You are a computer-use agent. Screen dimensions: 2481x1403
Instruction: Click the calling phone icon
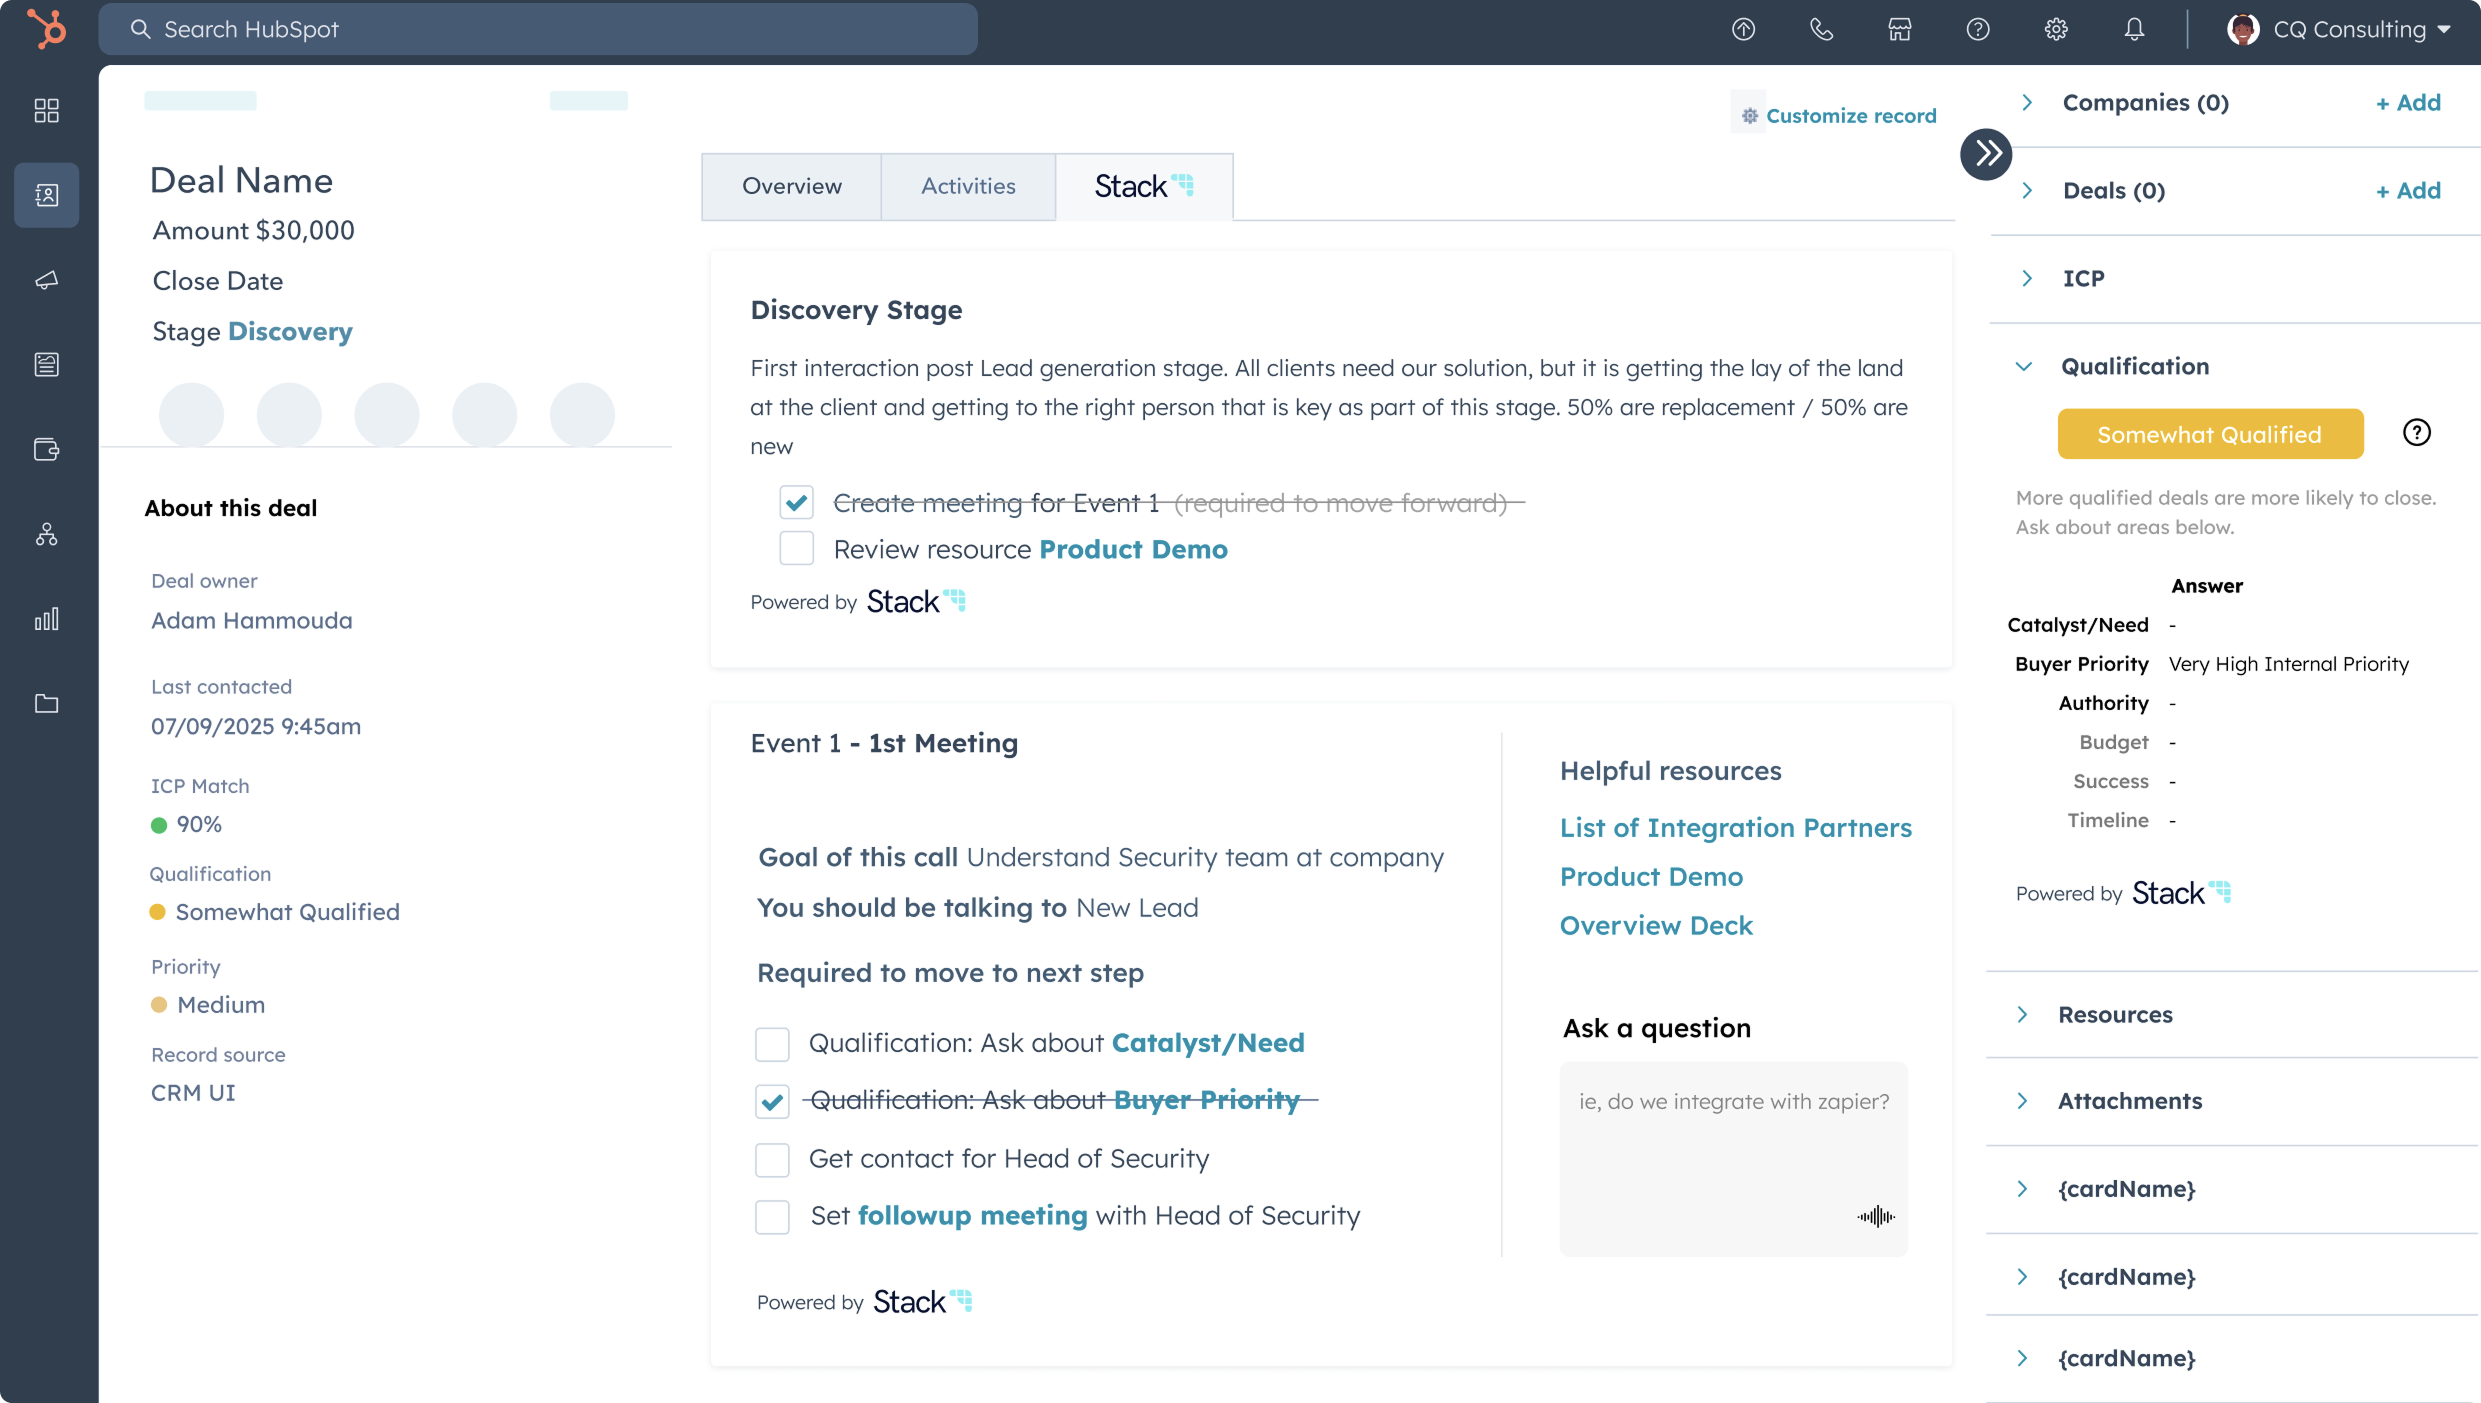coord(1821,29)
